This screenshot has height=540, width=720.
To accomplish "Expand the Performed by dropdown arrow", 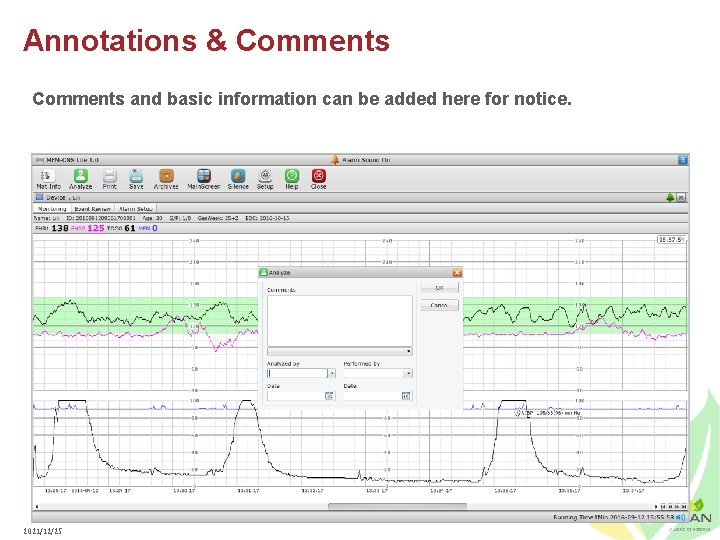I will point(408,374).
